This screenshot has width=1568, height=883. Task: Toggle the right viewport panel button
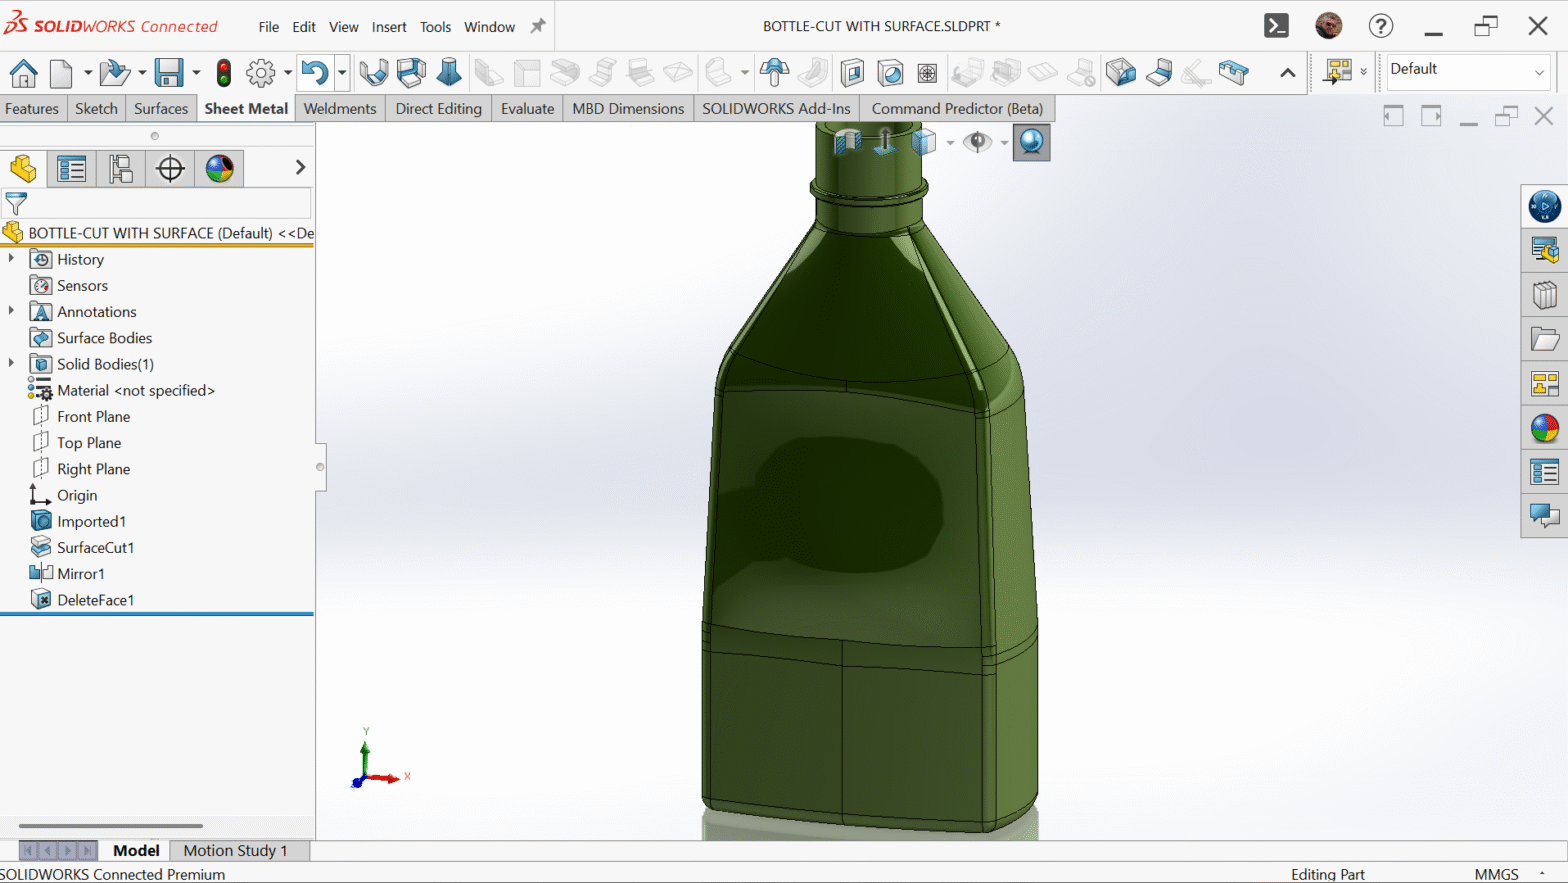[1431, 116]
